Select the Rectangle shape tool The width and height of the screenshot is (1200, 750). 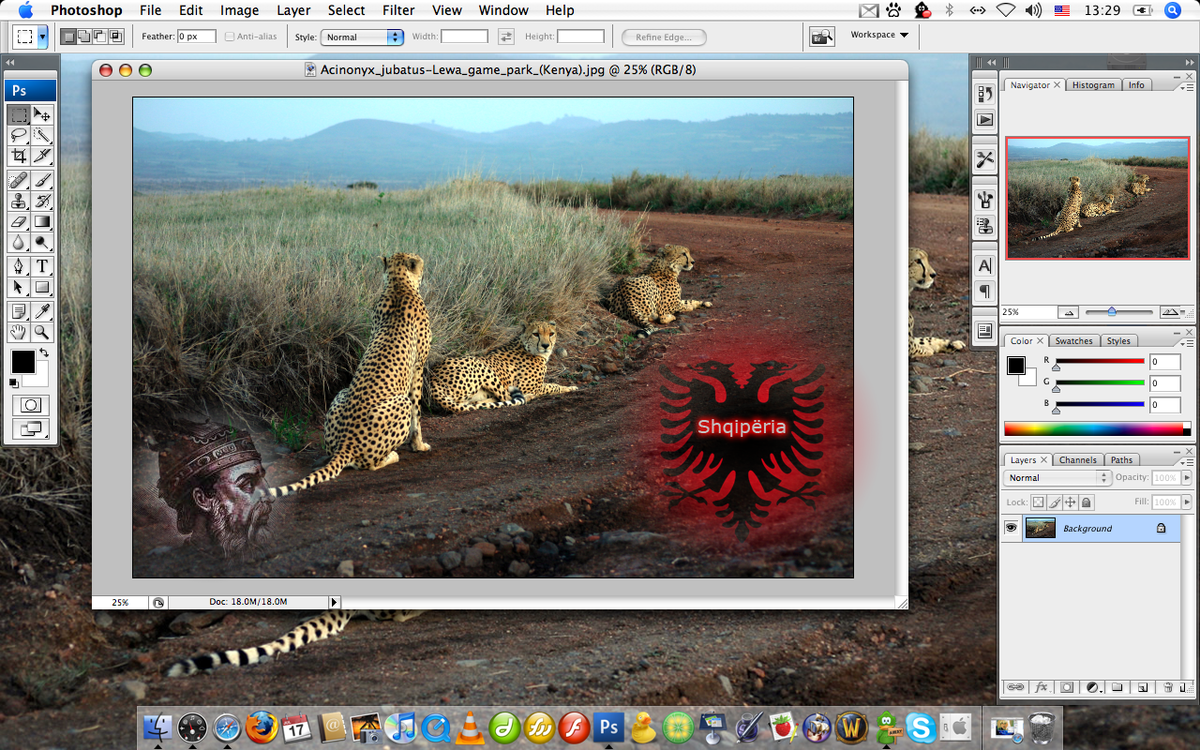pyautogui.click(x=42, y=288)
